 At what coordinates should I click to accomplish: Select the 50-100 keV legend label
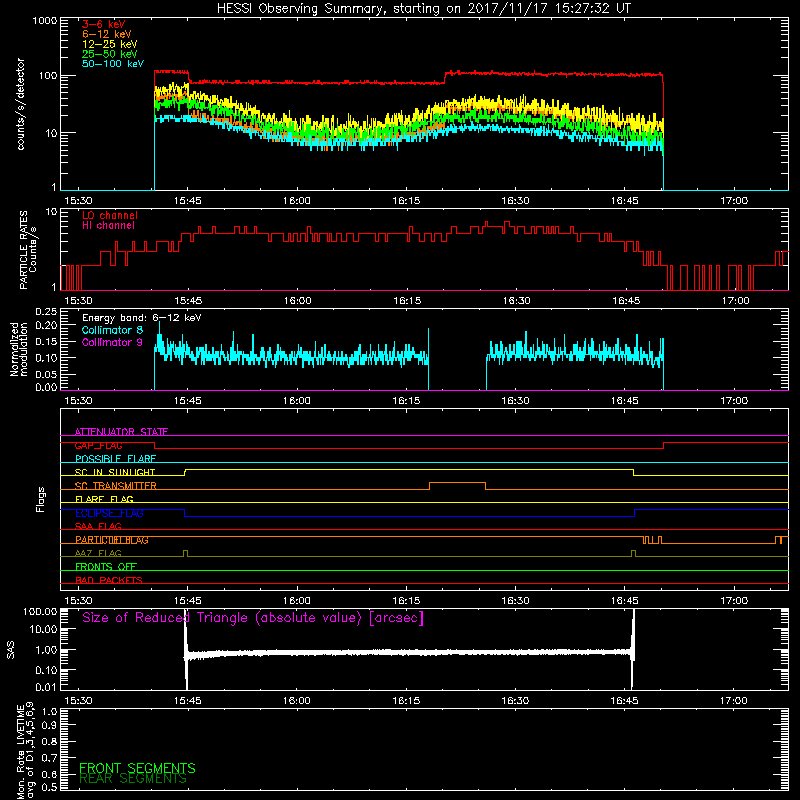point(113,64)
